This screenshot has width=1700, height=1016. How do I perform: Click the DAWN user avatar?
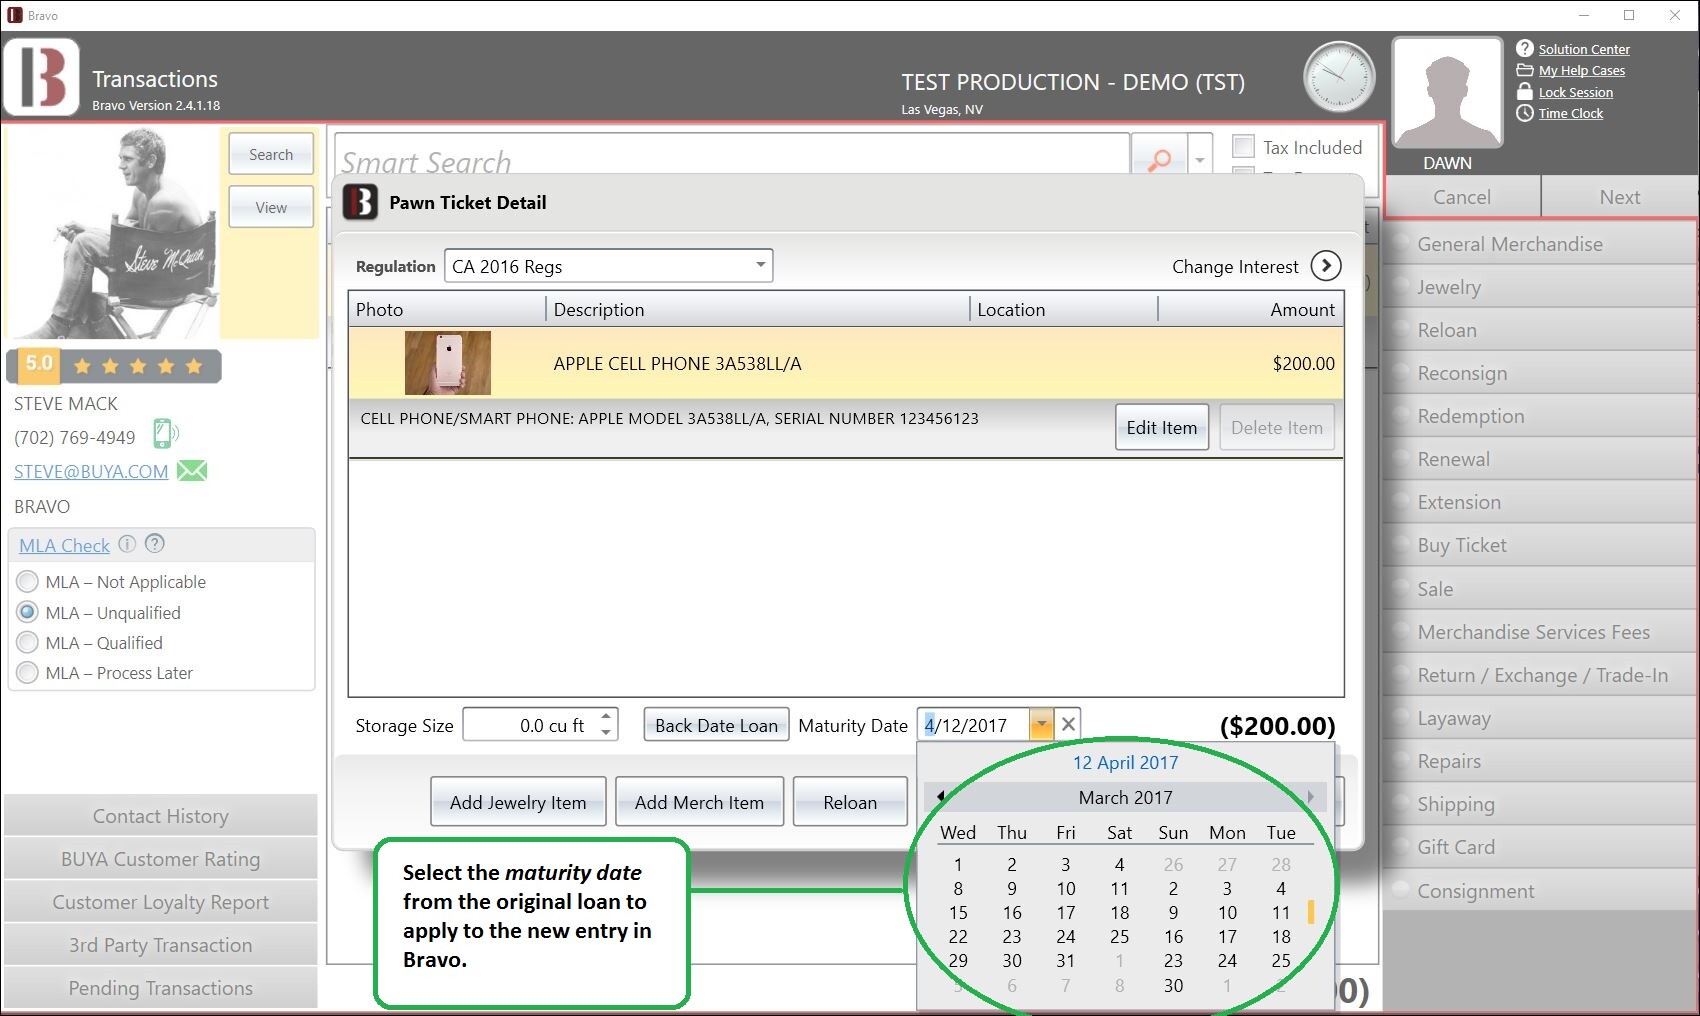click(1447, 93)
